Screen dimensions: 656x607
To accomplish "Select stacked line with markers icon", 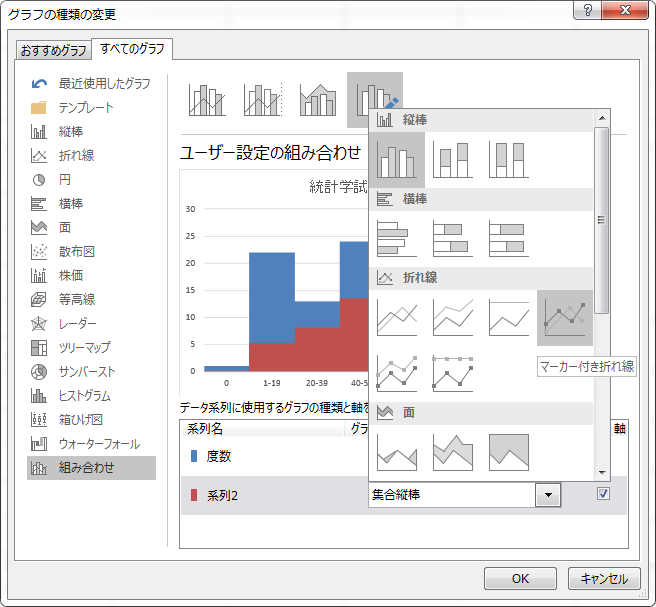I will pos(397,374).
